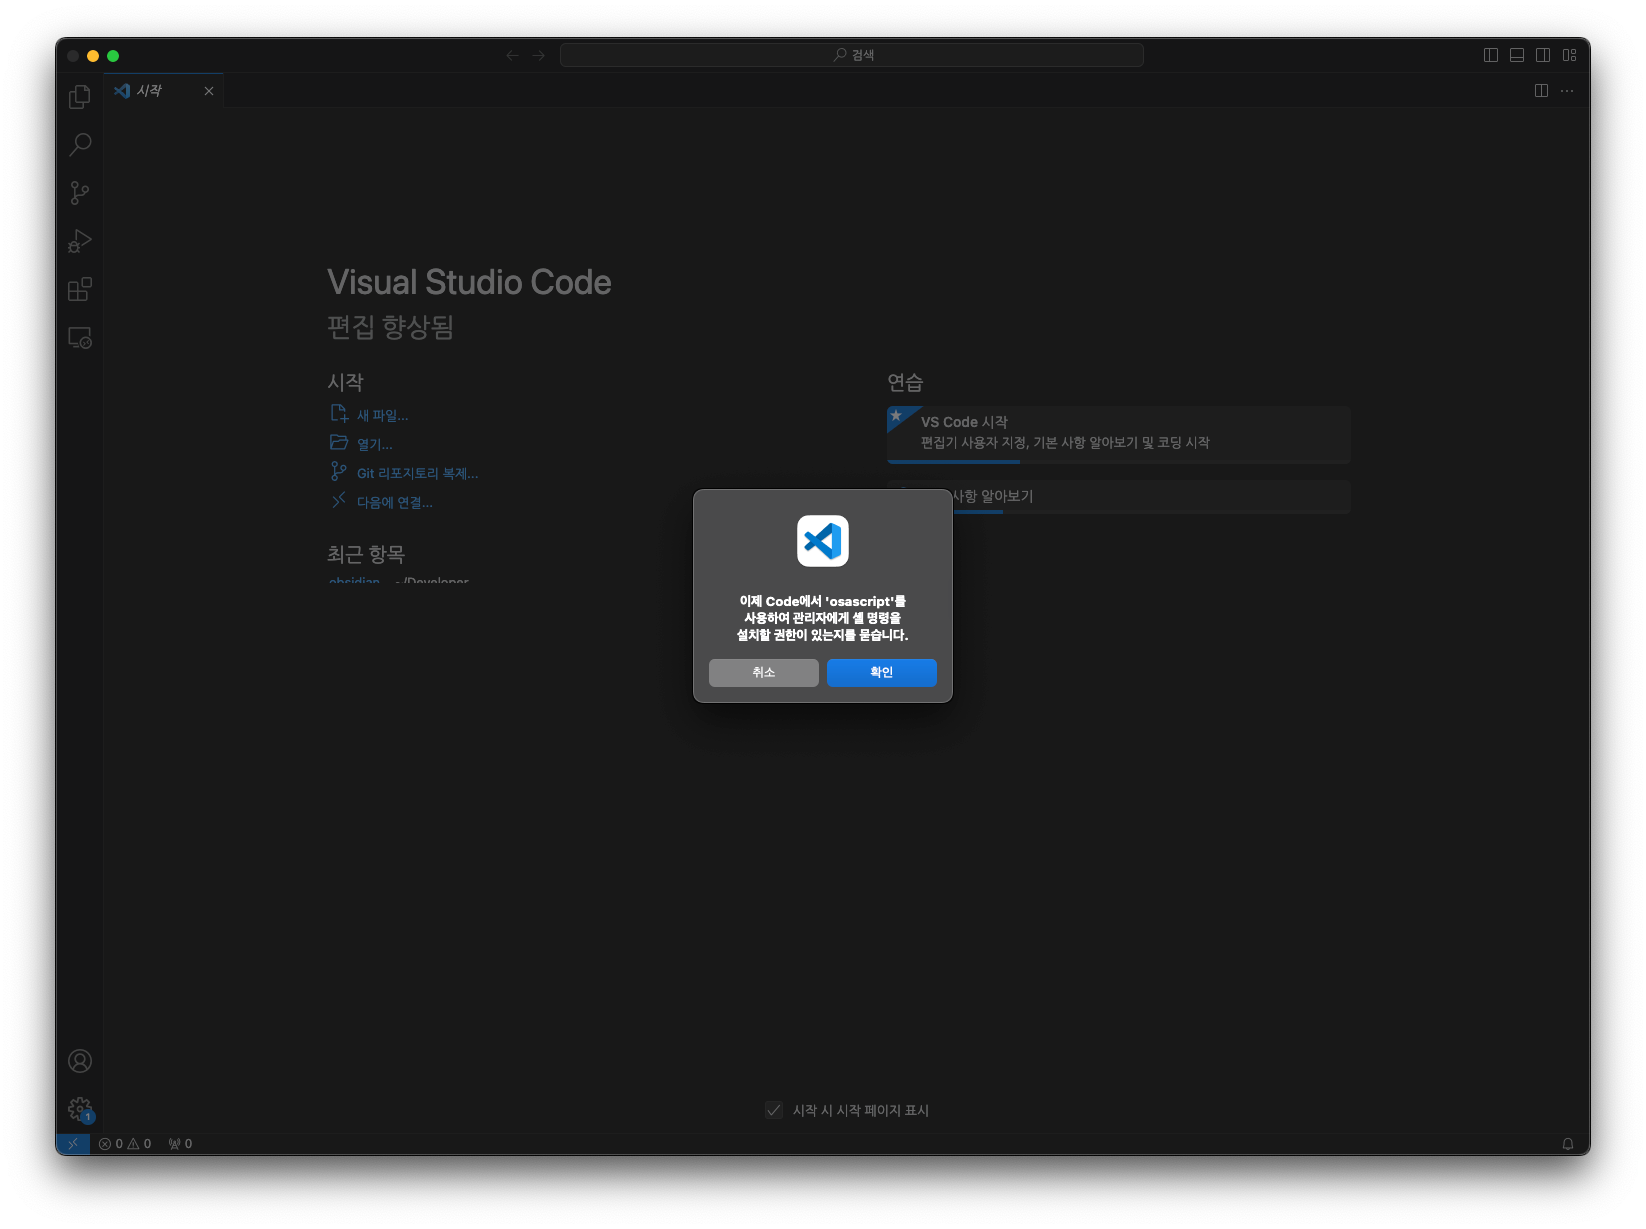Click the ports forwarded indicator showing 0
Image resolution: width=1646 pixels, height=1229 pixels.
pos(180,1144)
